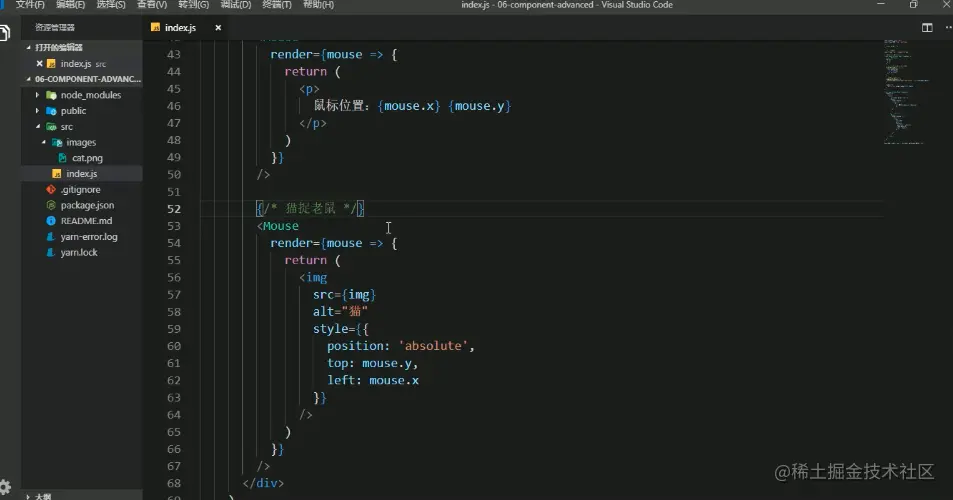
Task: Open index.js in the src tree
Action: point(83,174)
